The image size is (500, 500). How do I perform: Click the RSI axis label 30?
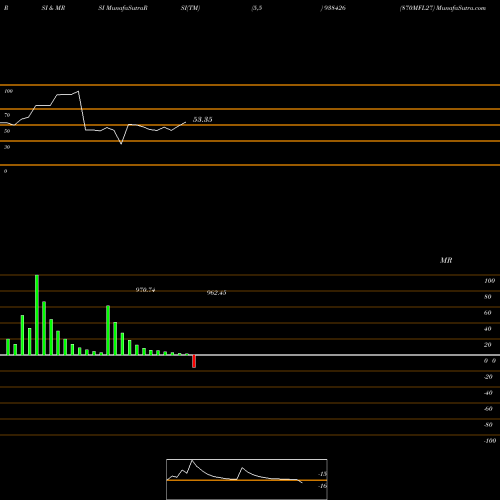click(x=7, y=147)
